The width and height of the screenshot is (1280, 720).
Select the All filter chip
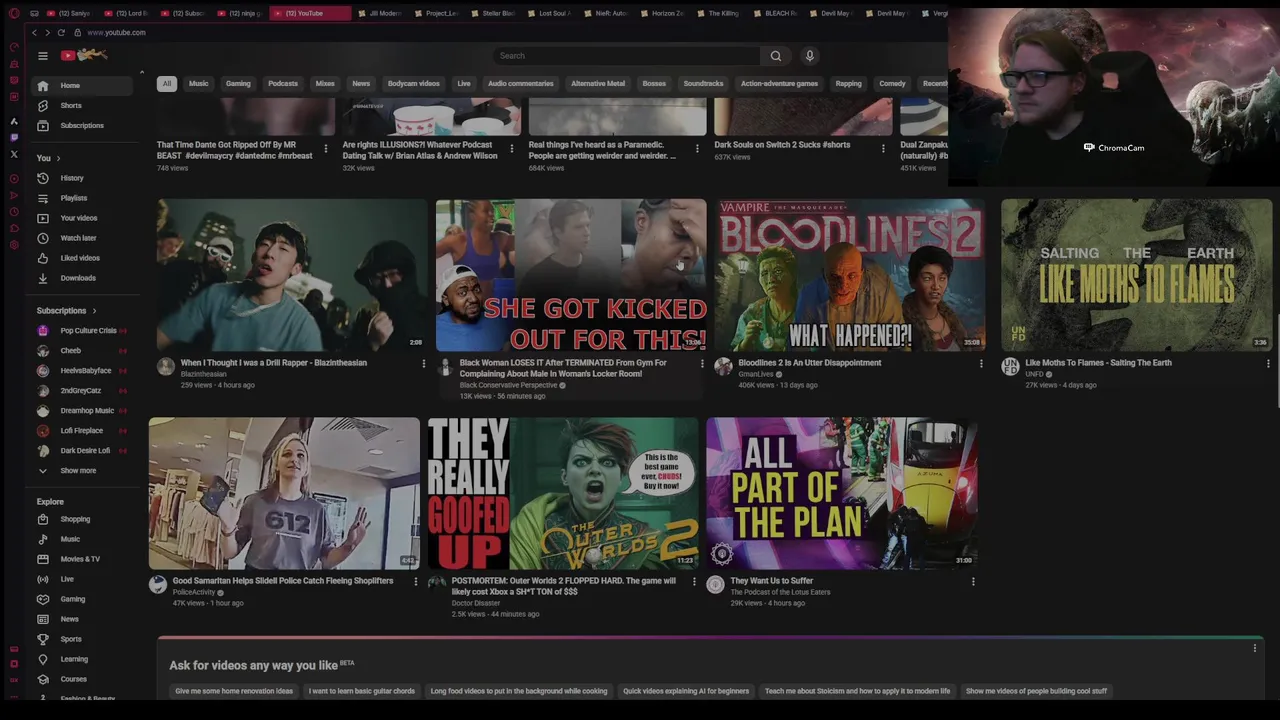tap(167, 84)
